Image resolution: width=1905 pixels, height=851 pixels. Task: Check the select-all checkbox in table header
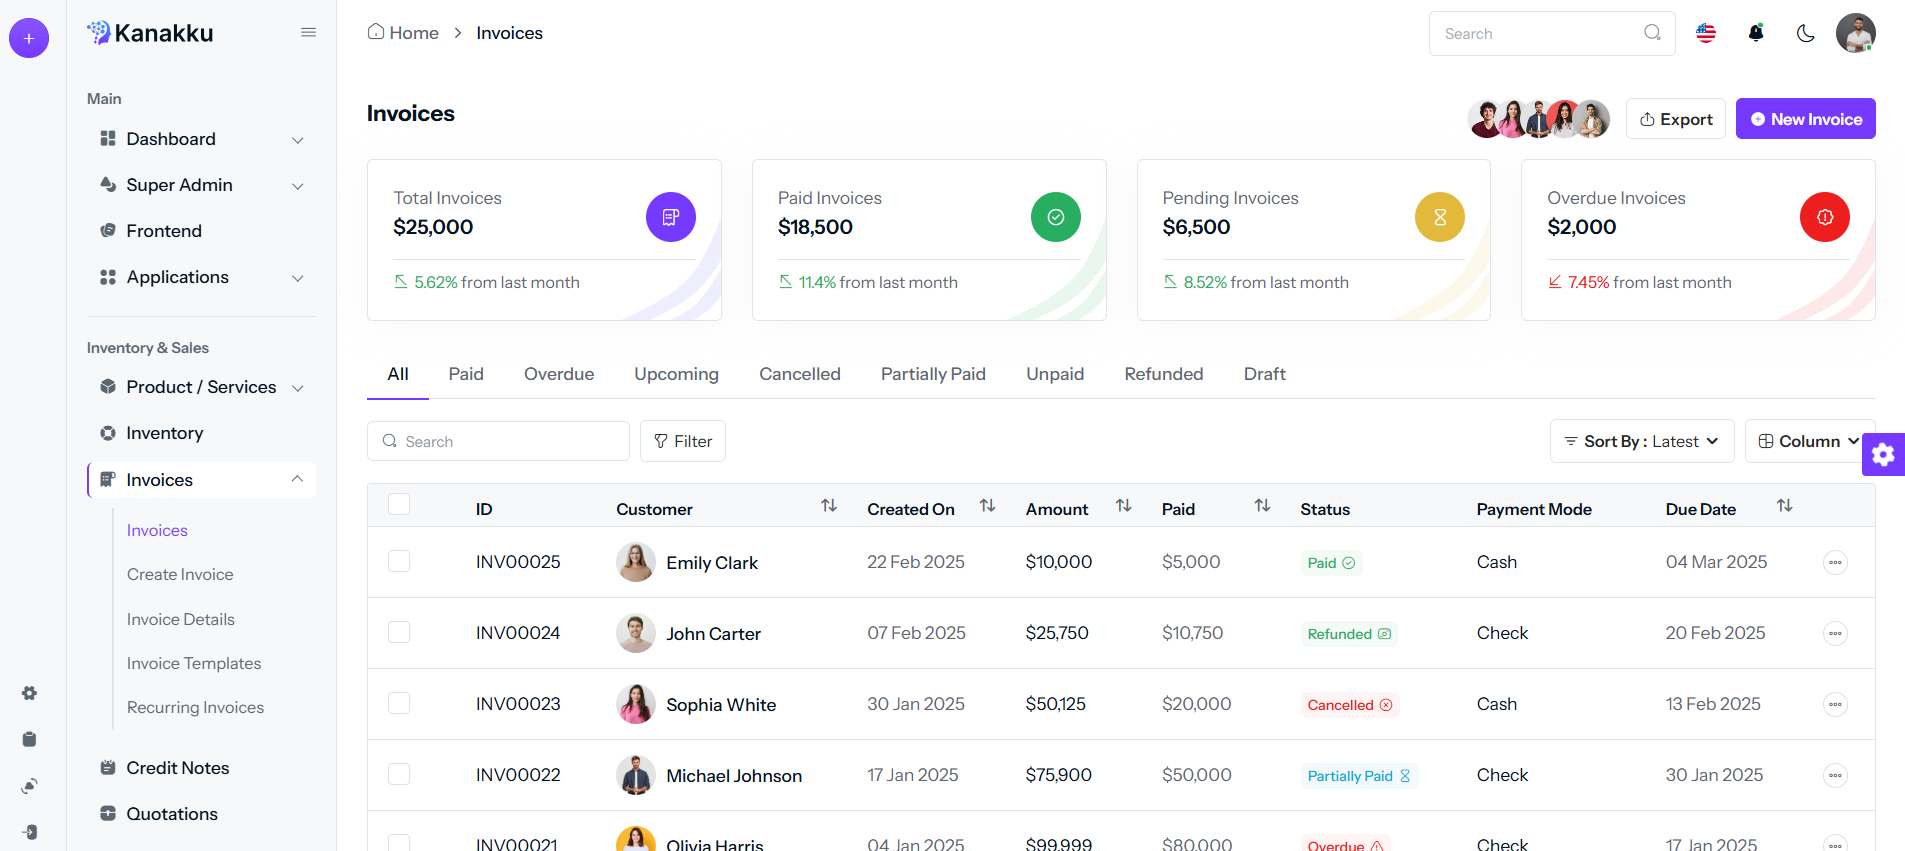click(x=399, y=504)
